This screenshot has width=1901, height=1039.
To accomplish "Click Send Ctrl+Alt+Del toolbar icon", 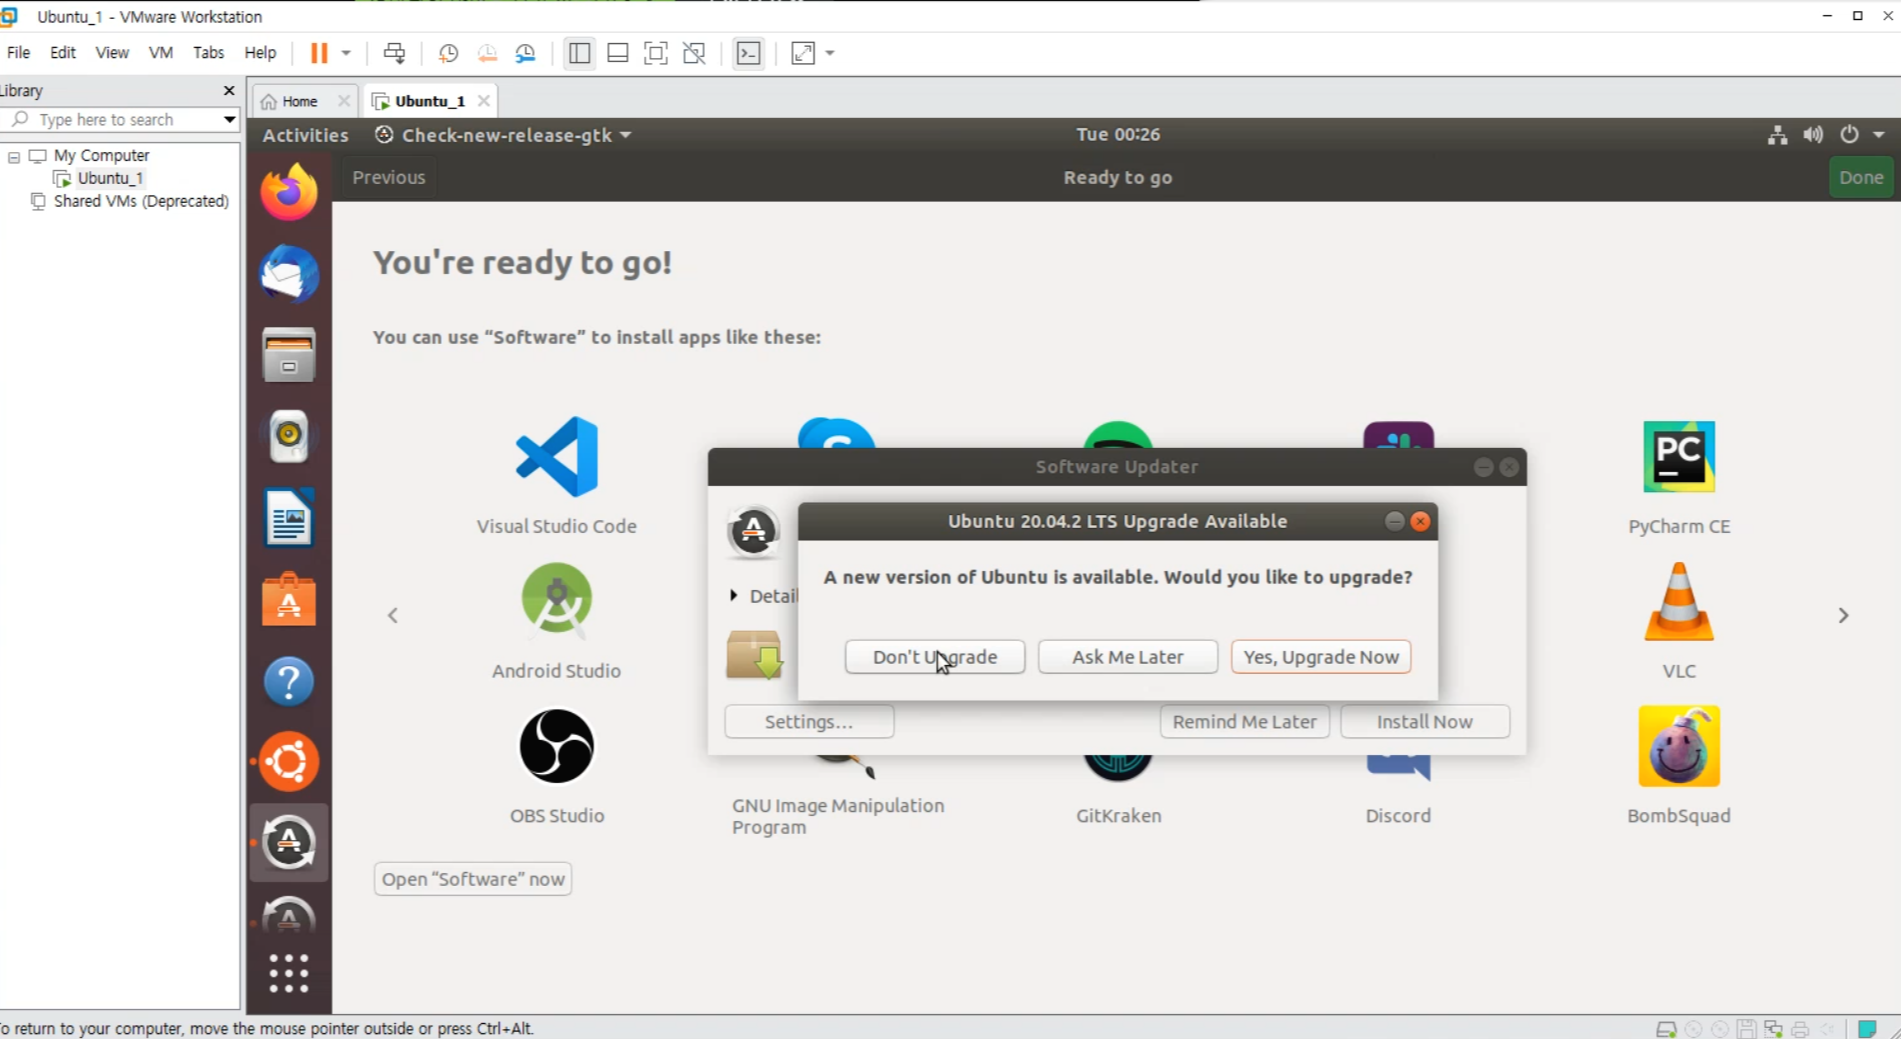I will pos(394,53).
